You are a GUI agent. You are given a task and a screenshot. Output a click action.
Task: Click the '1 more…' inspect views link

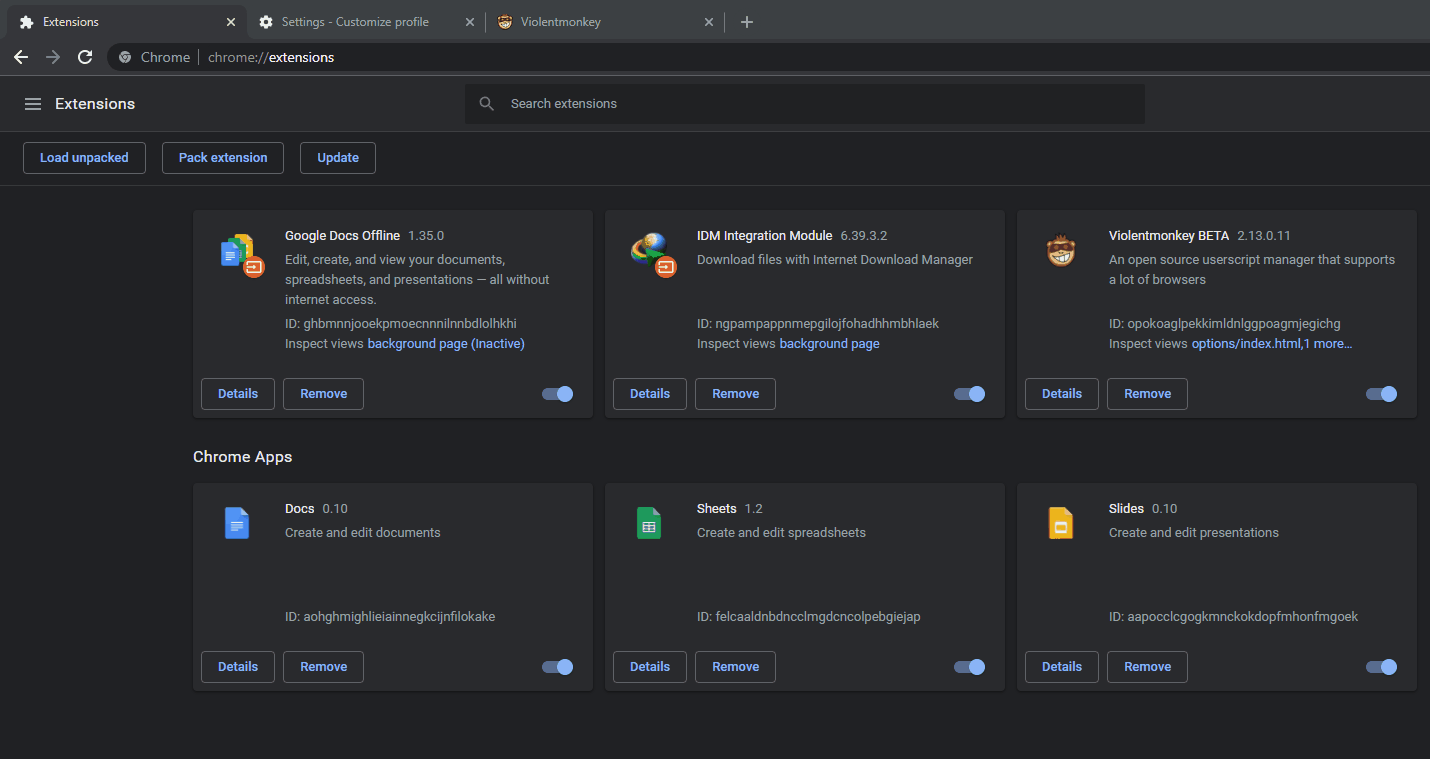coord(1328,344)
